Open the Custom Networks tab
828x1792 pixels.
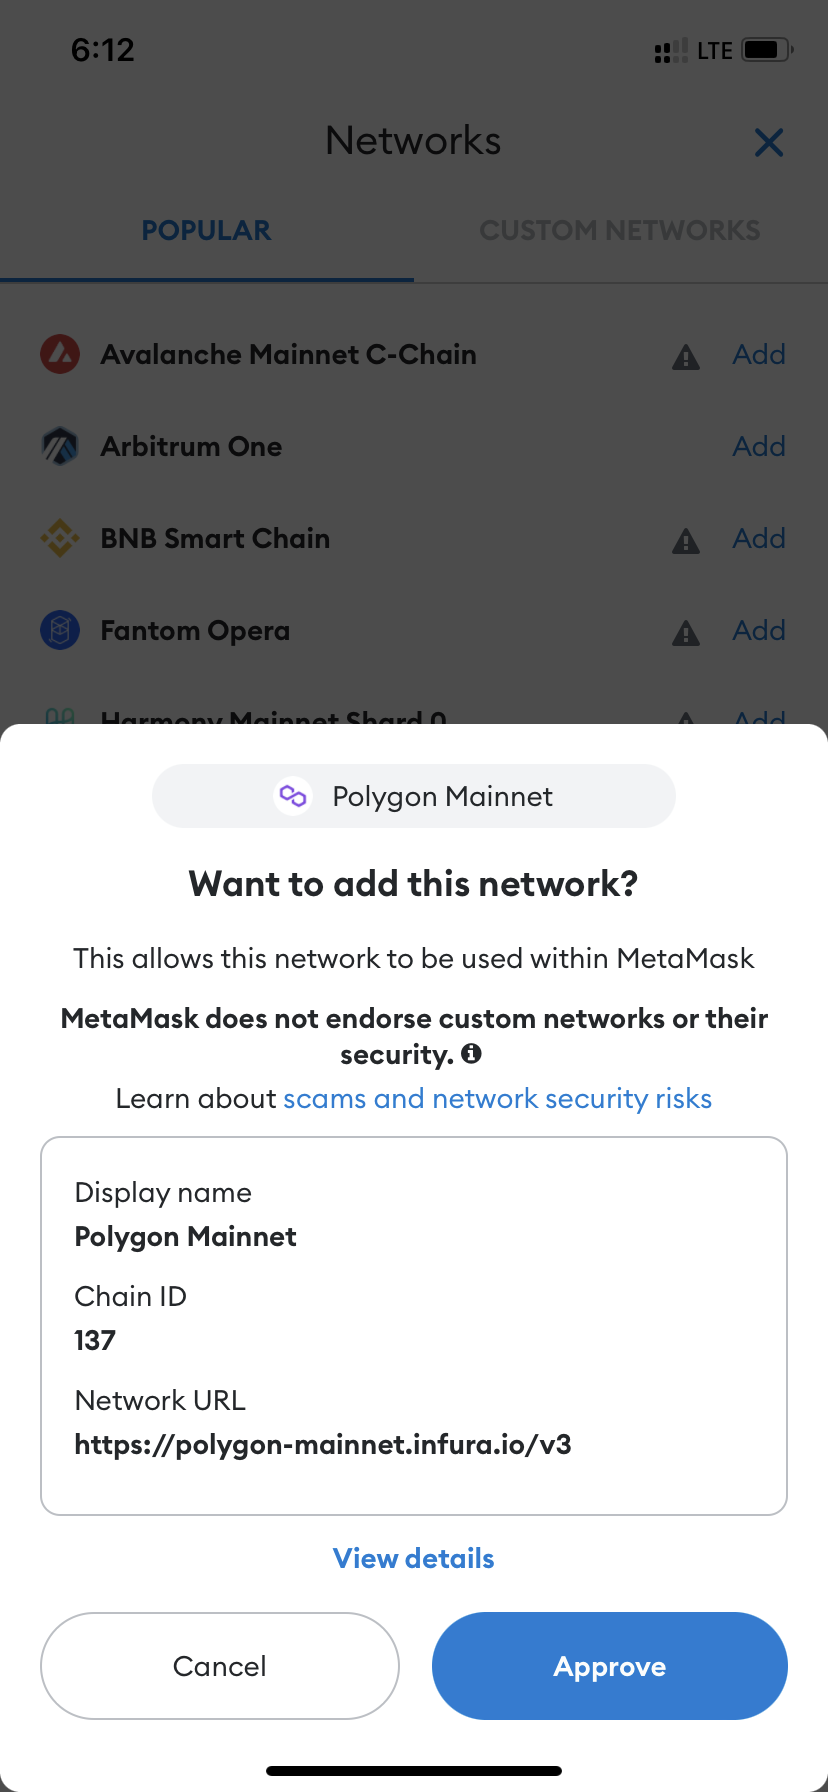tap(620, 231)
